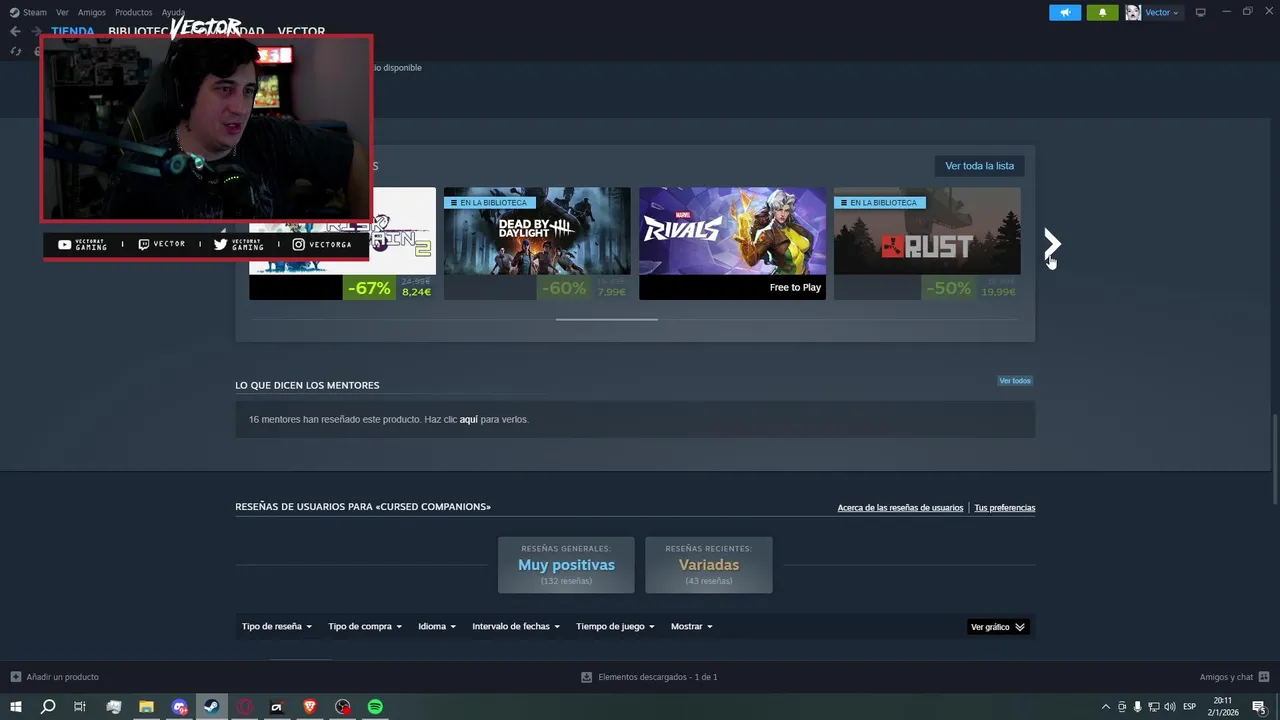Expand the Vector account dropdown

point(1161,12)
